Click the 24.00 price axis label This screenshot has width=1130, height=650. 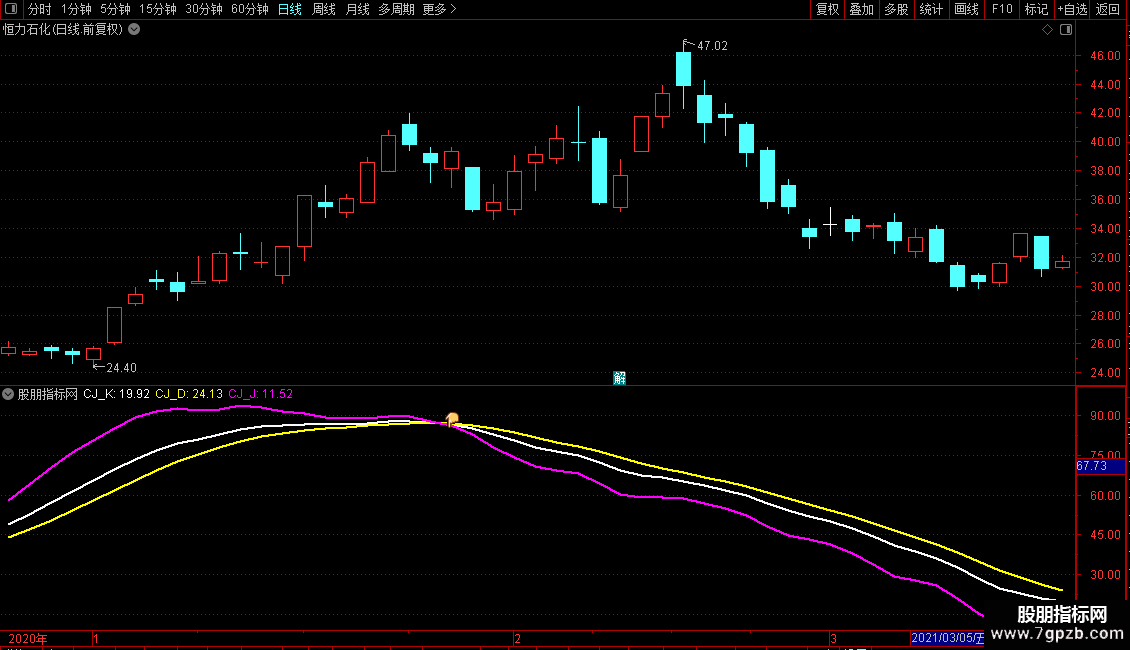[x=1105, y=373]
